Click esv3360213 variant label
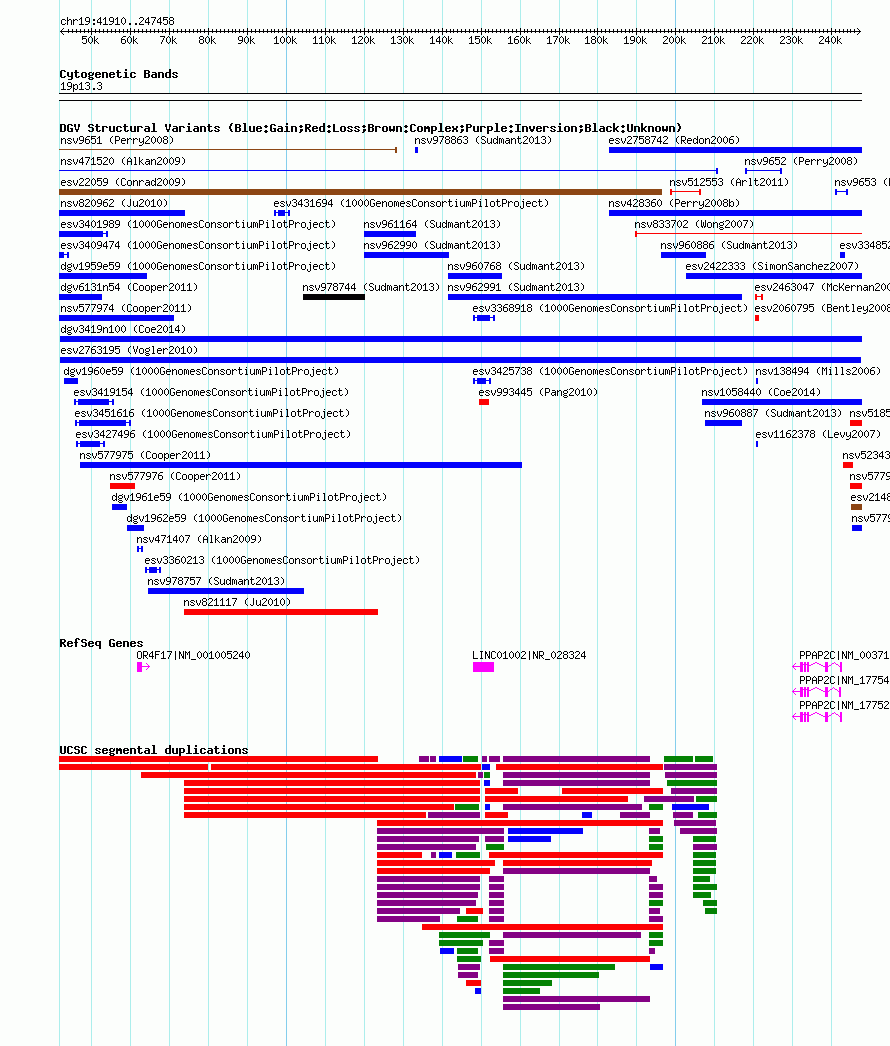The height and width of the screenshot is (1046, 890). tap(282, 560)
